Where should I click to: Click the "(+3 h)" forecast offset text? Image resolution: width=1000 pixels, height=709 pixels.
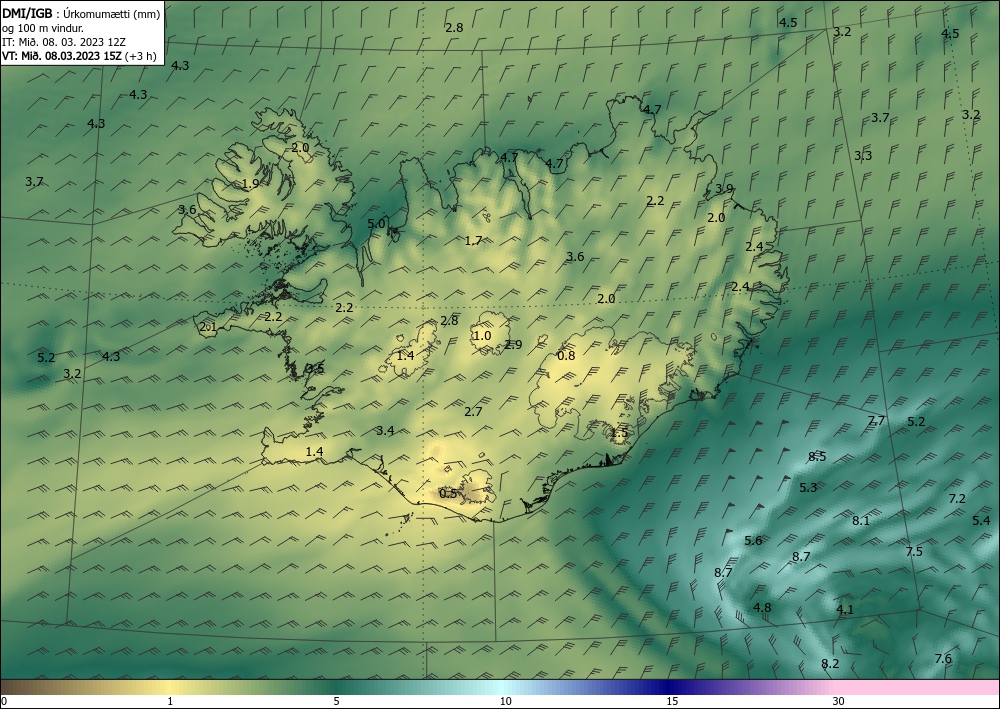click(x=141, y=56)
